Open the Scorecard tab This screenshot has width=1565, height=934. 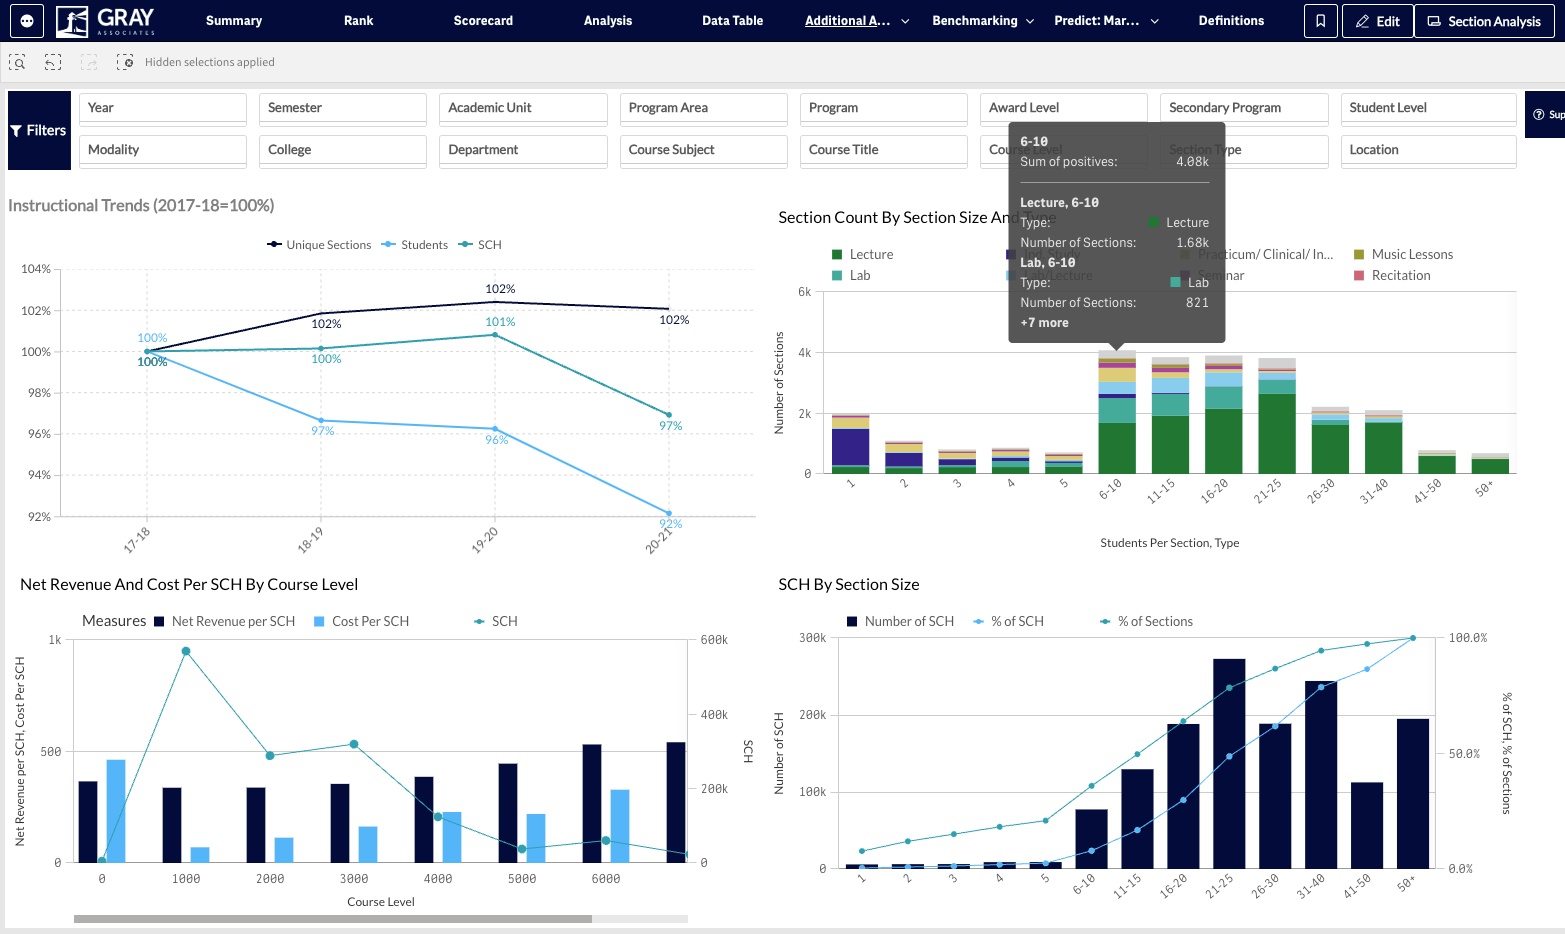pyautogui.click(x=483, y=21)
